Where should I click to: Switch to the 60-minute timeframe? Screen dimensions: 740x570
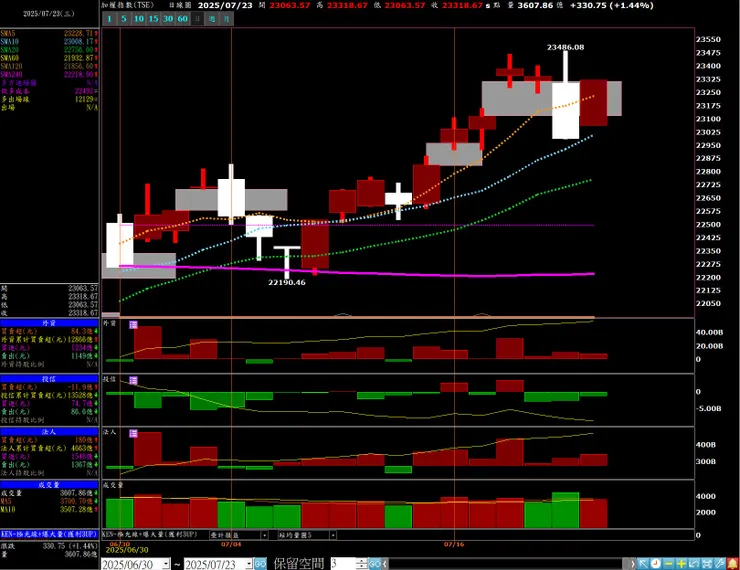pos(183,19)
